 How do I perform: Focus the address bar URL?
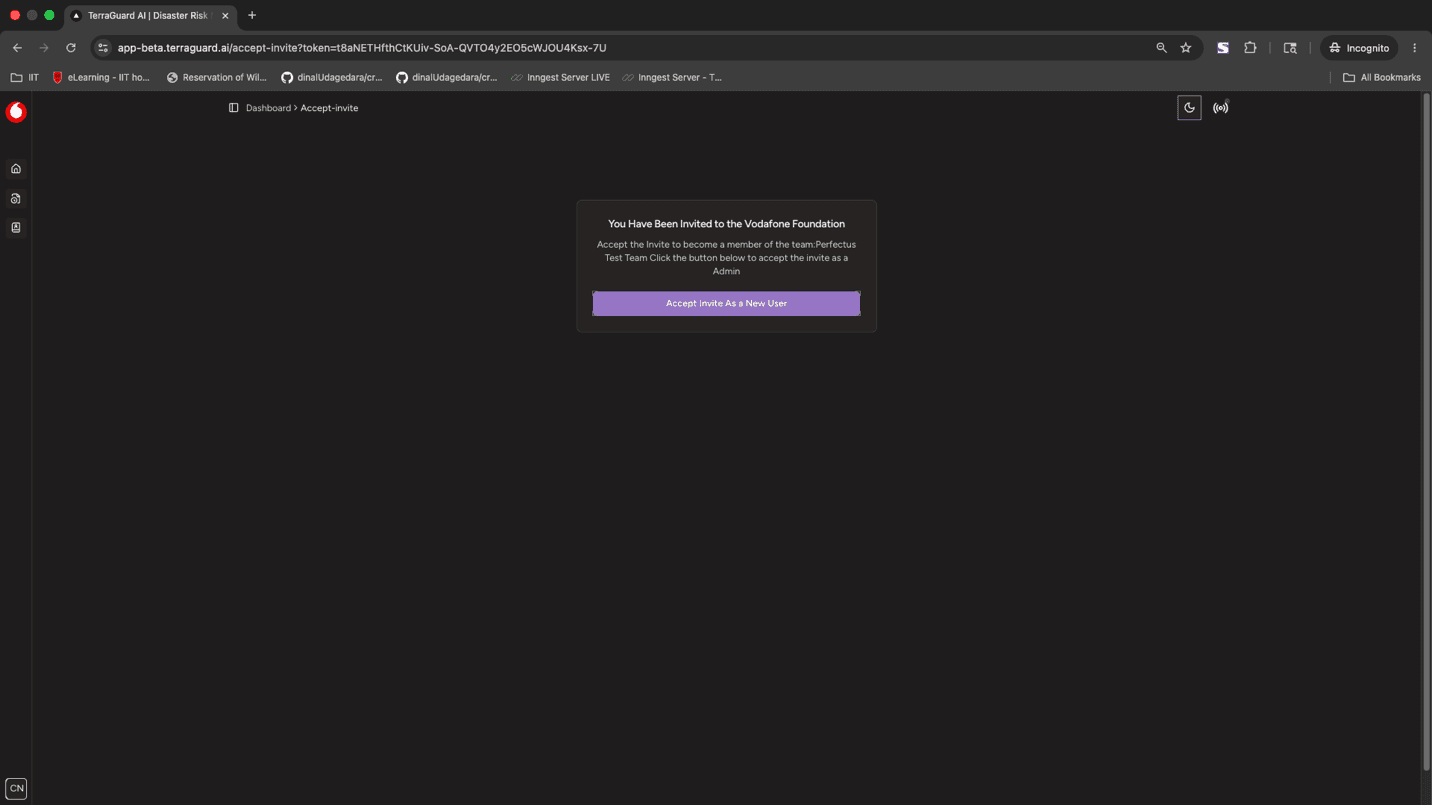[362, 48]
